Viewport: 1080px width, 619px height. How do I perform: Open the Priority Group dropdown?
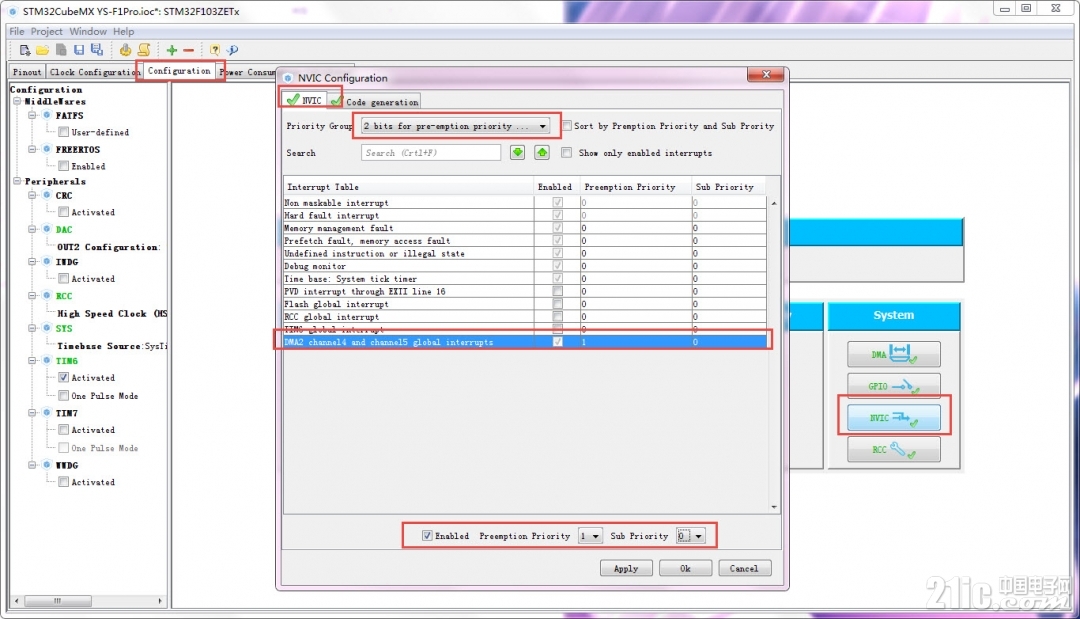tap(455, 126)
